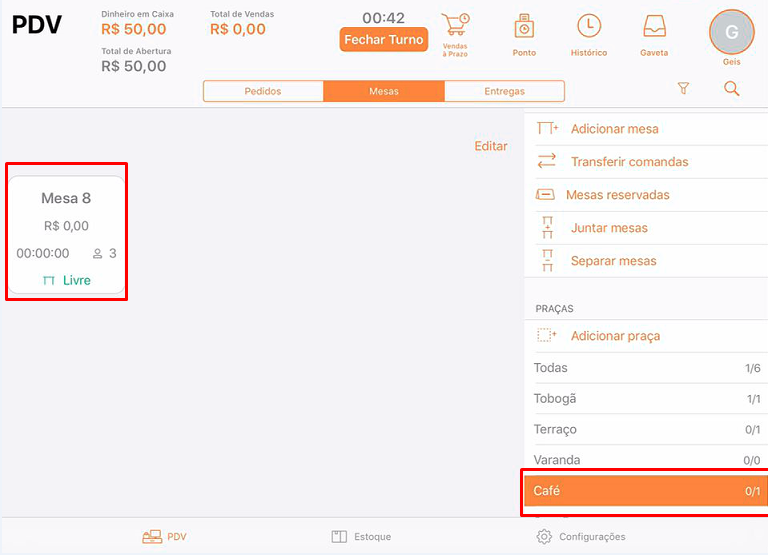This screenshot has width=768, height=555.
Task: Click the PDV title logo
Action: (x=37, y=25)
